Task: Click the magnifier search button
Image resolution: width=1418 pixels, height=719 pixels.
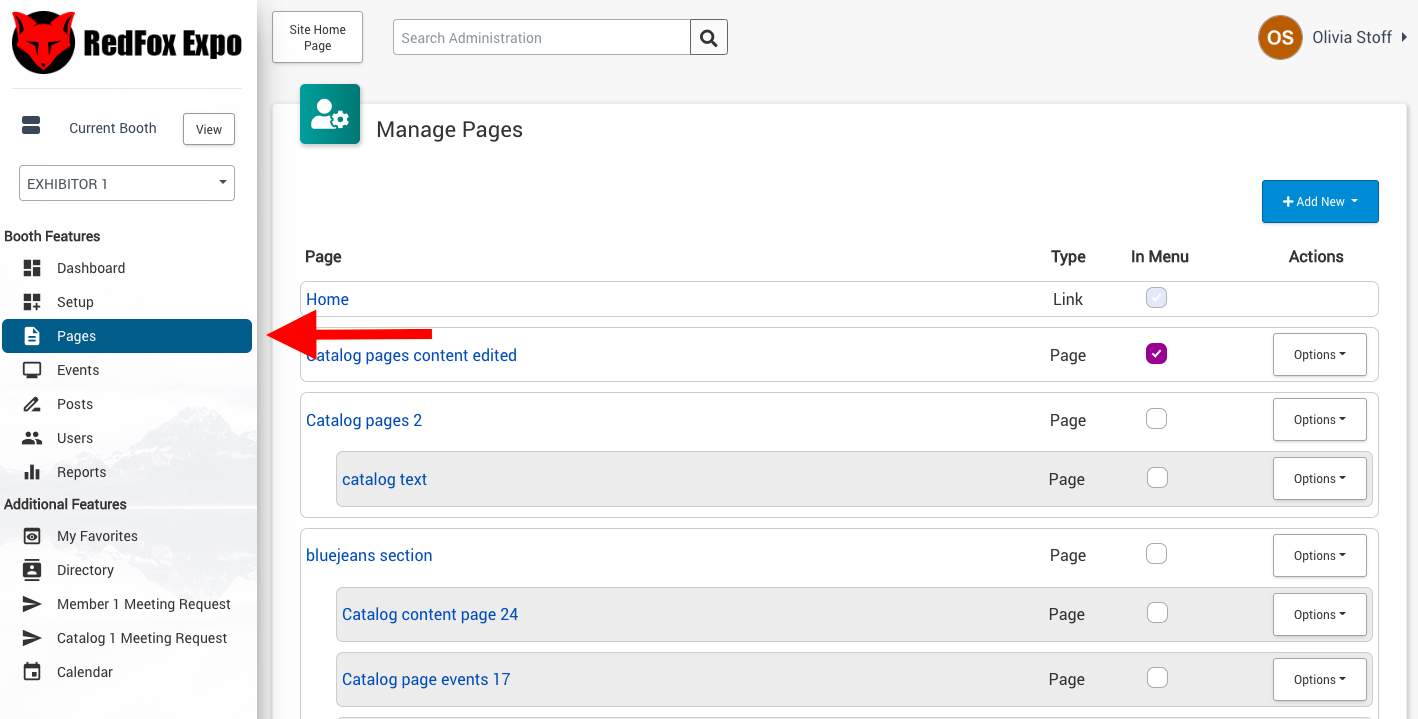Action: [709, 38]
